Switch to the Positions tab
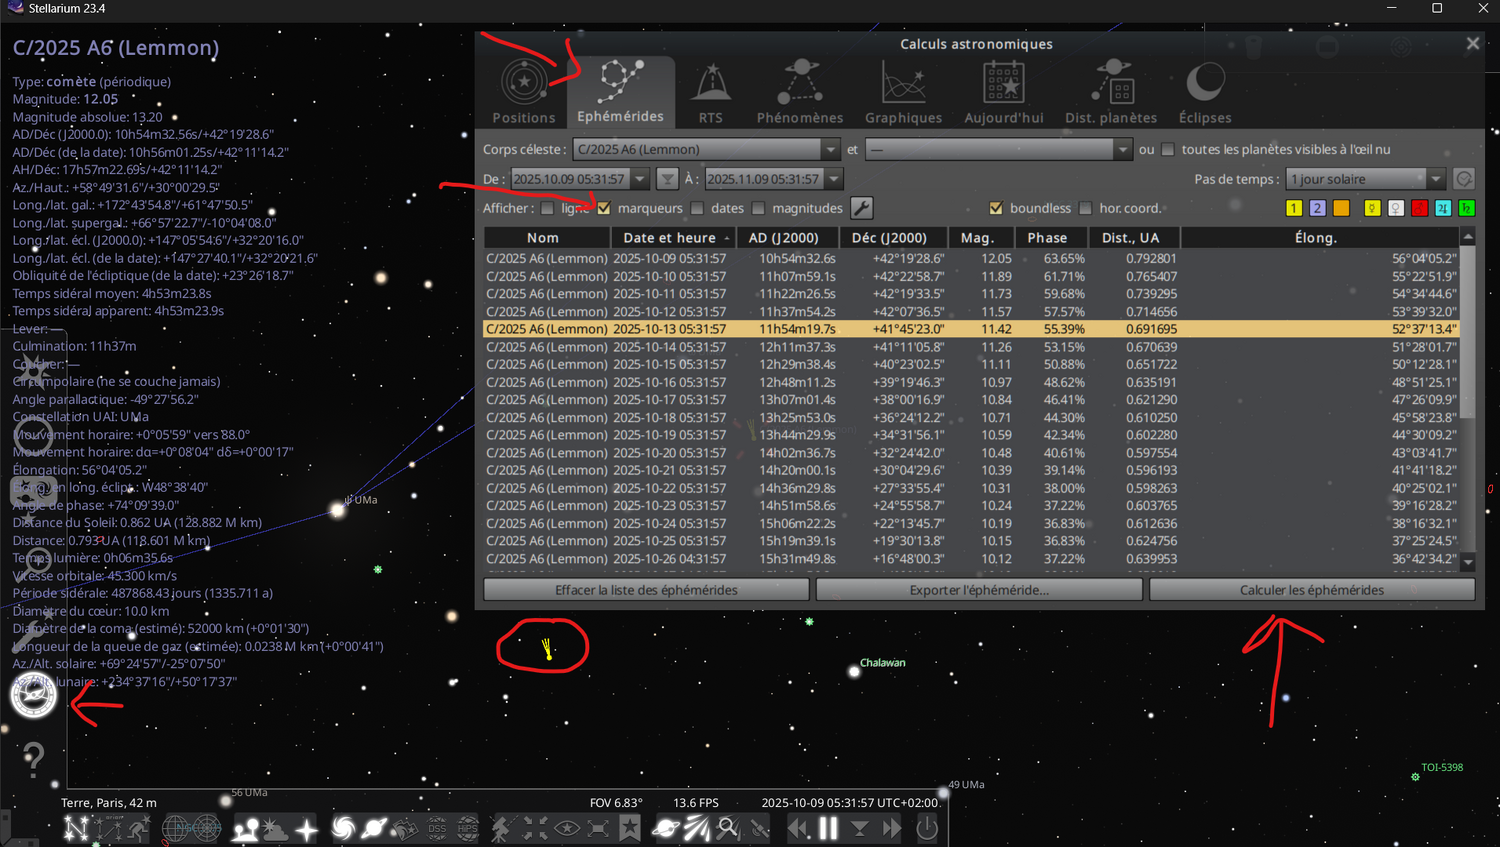The height and width of the screenshot is (847, 1500). tap(523, 91)
